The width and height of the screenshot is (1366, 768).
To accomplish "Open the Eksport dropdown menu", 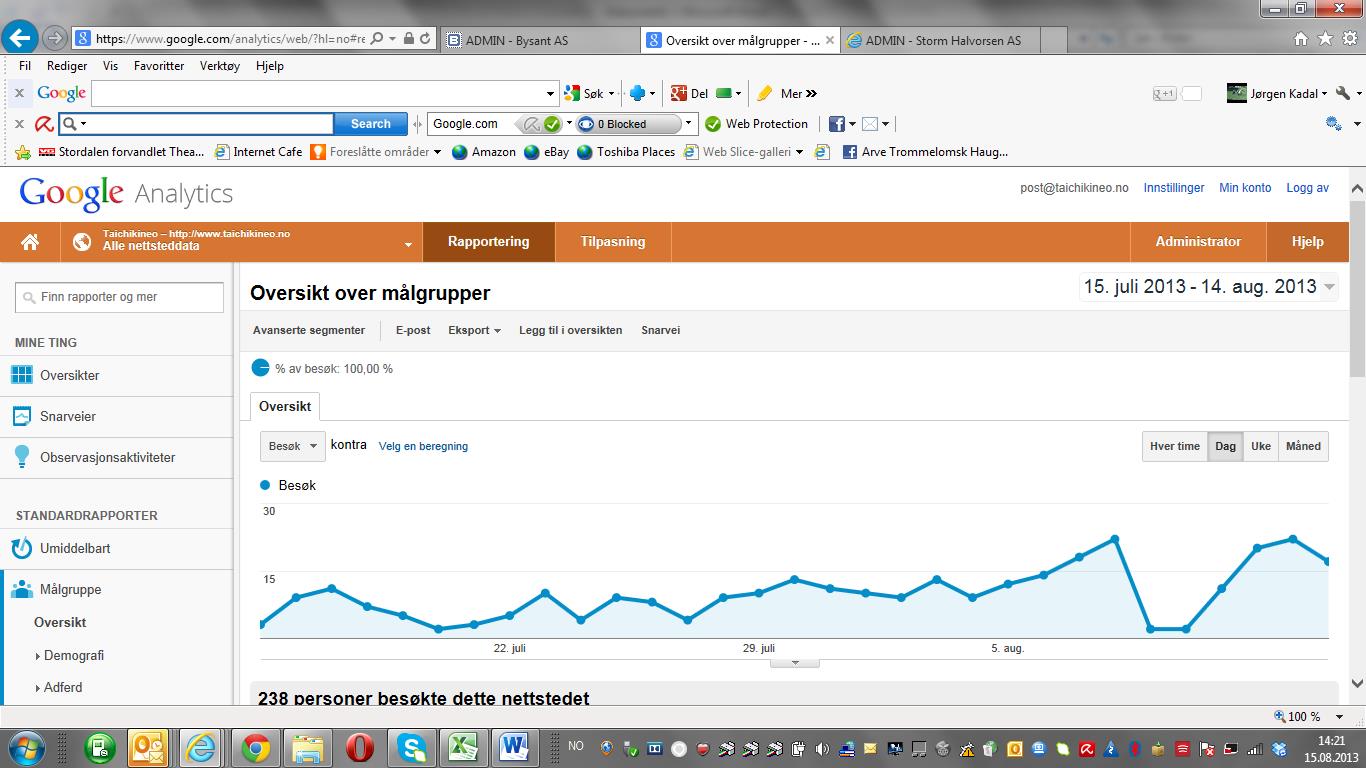I will 474,330.
